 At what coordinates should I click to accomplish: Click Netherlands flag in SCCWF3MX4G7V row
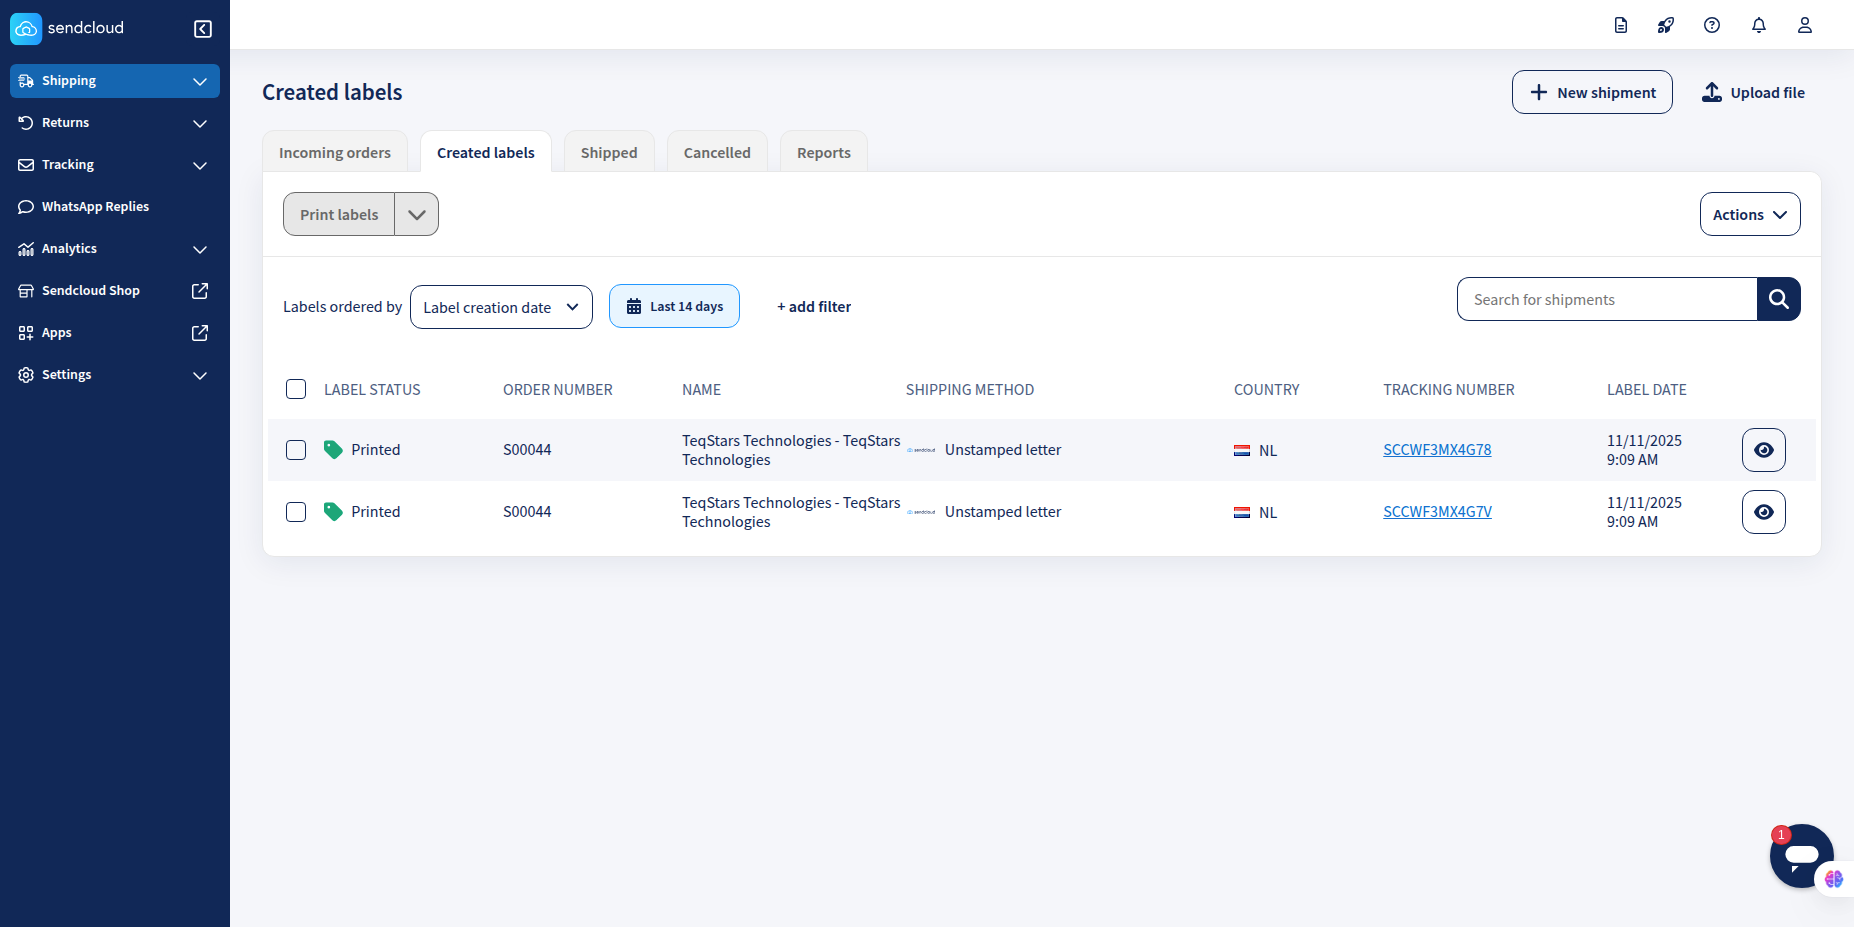(x=1242, y=513)
